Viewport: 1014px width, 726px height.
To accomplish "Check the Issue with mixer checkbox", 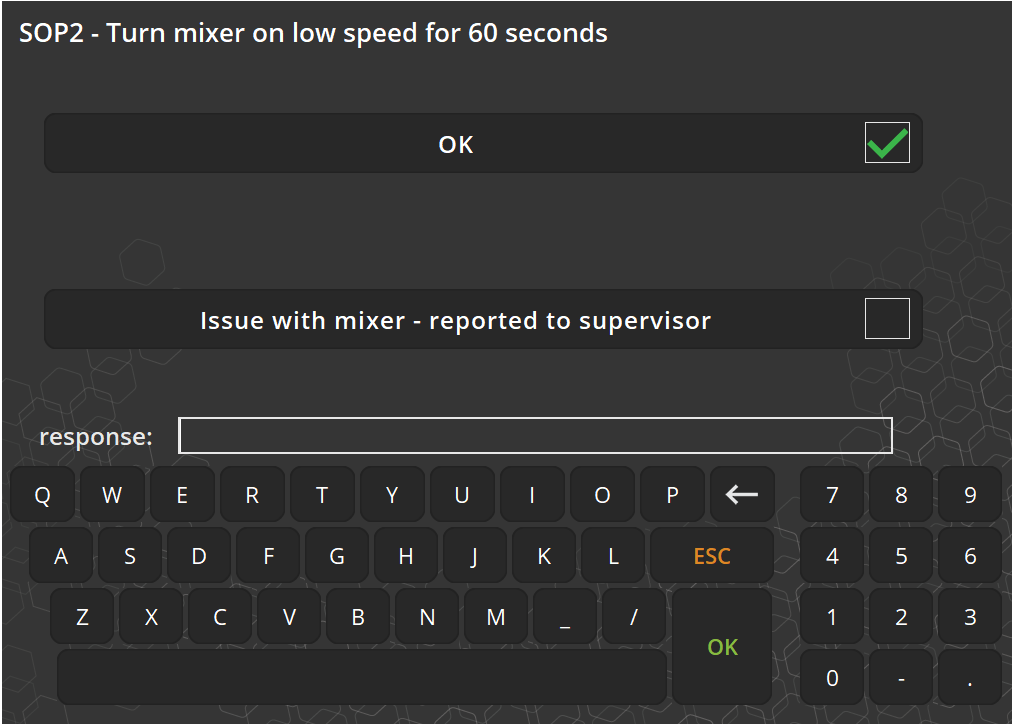I will [887, 319].
